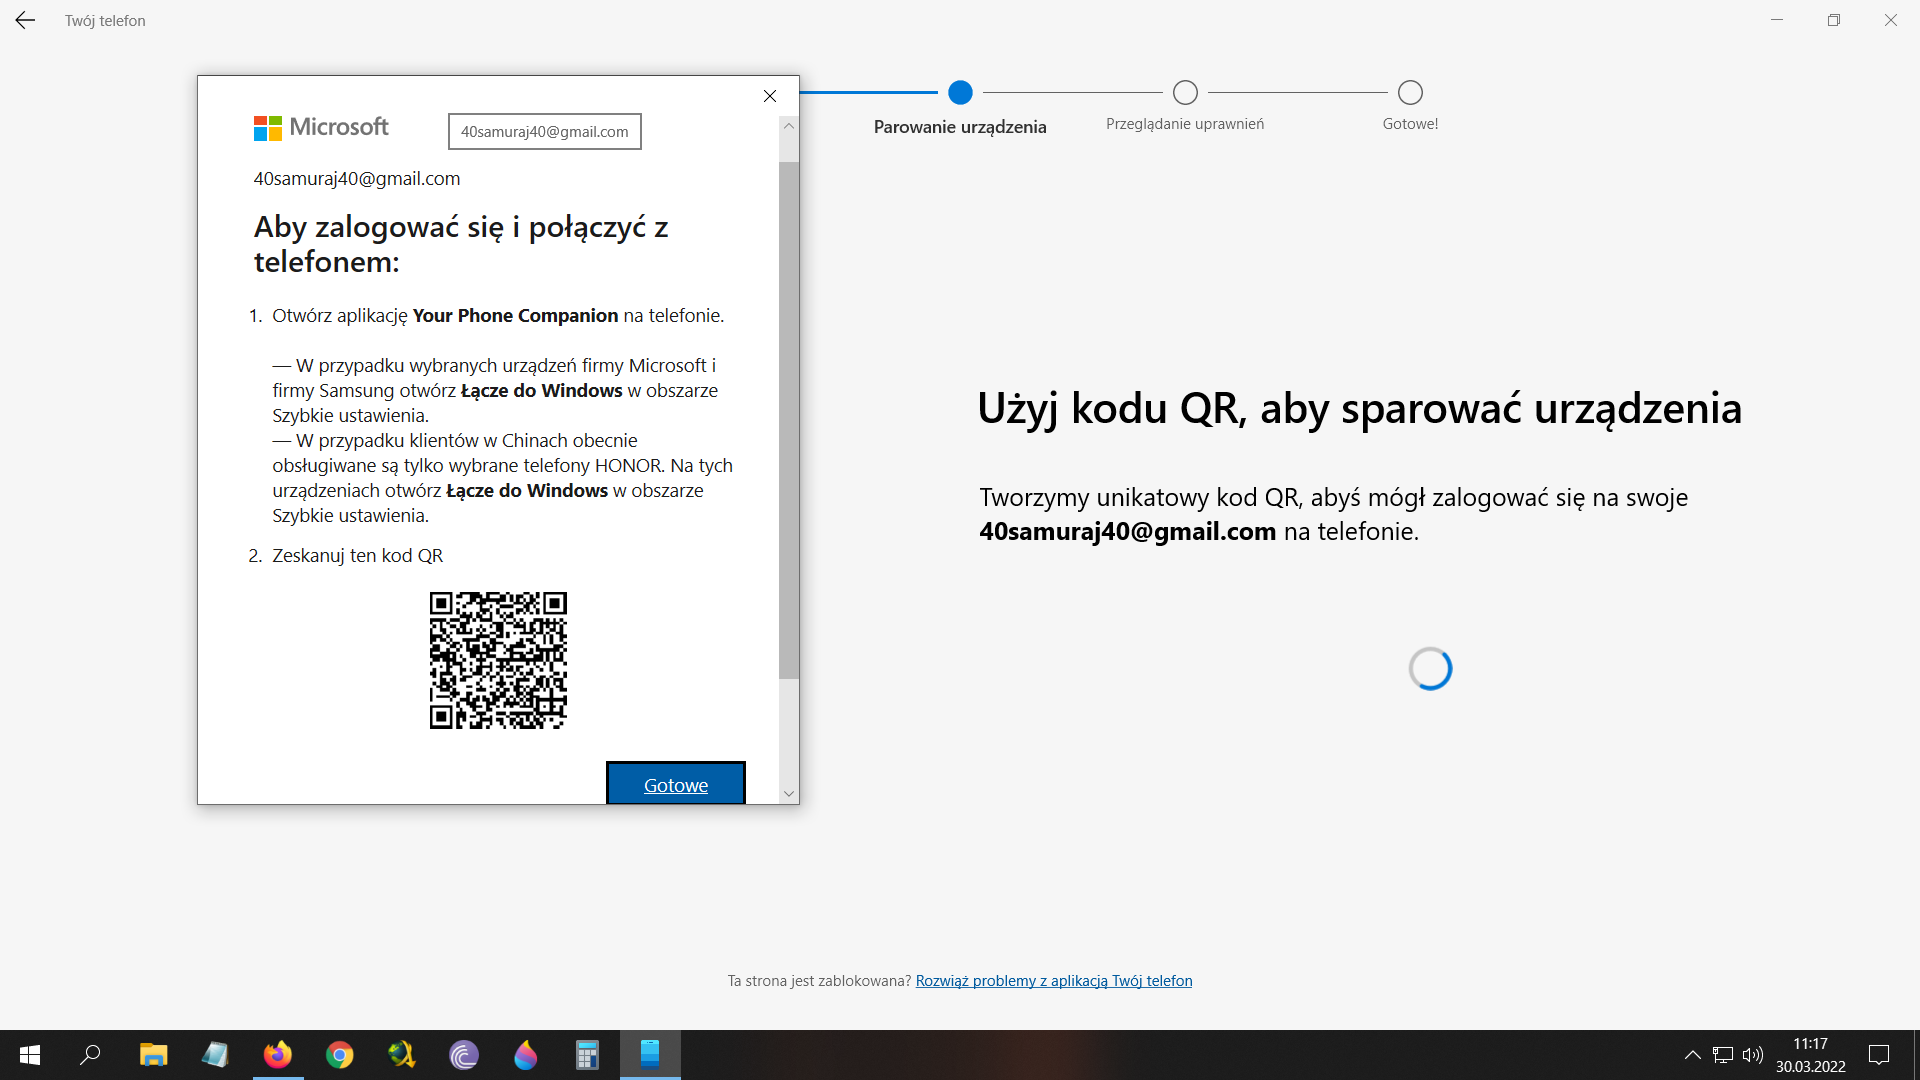Screen dimensions: 1920x1080
Task: Launch Google Chrome from the taskbar
Action: pos(340,1055)
